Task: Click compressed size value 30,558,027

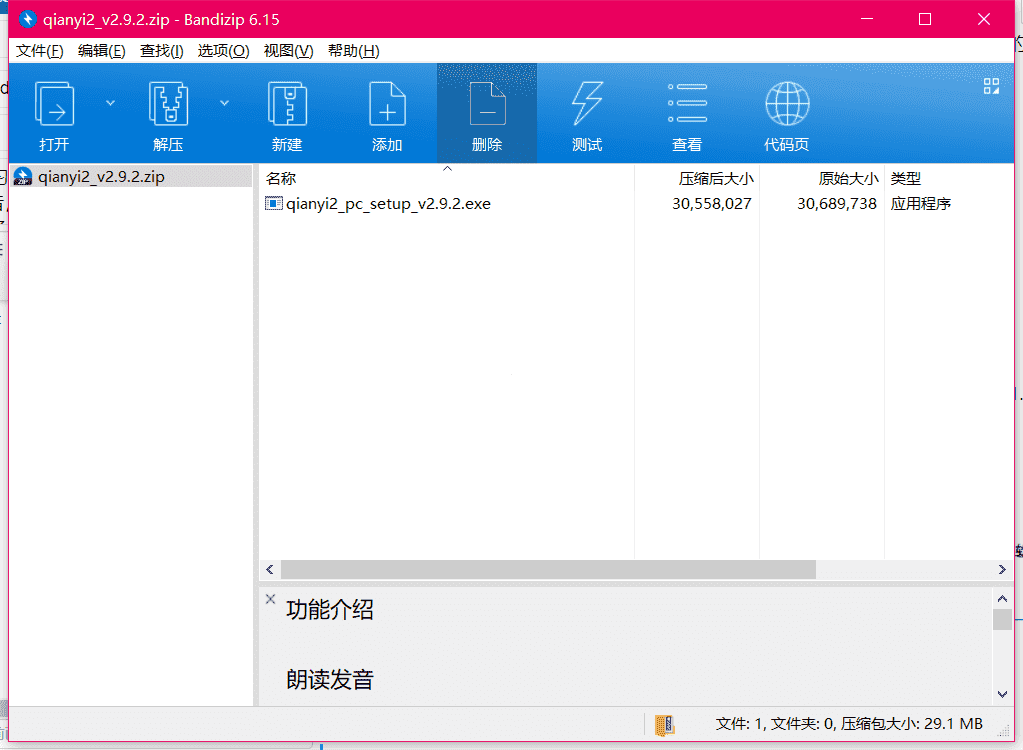Action: [712, 204]
